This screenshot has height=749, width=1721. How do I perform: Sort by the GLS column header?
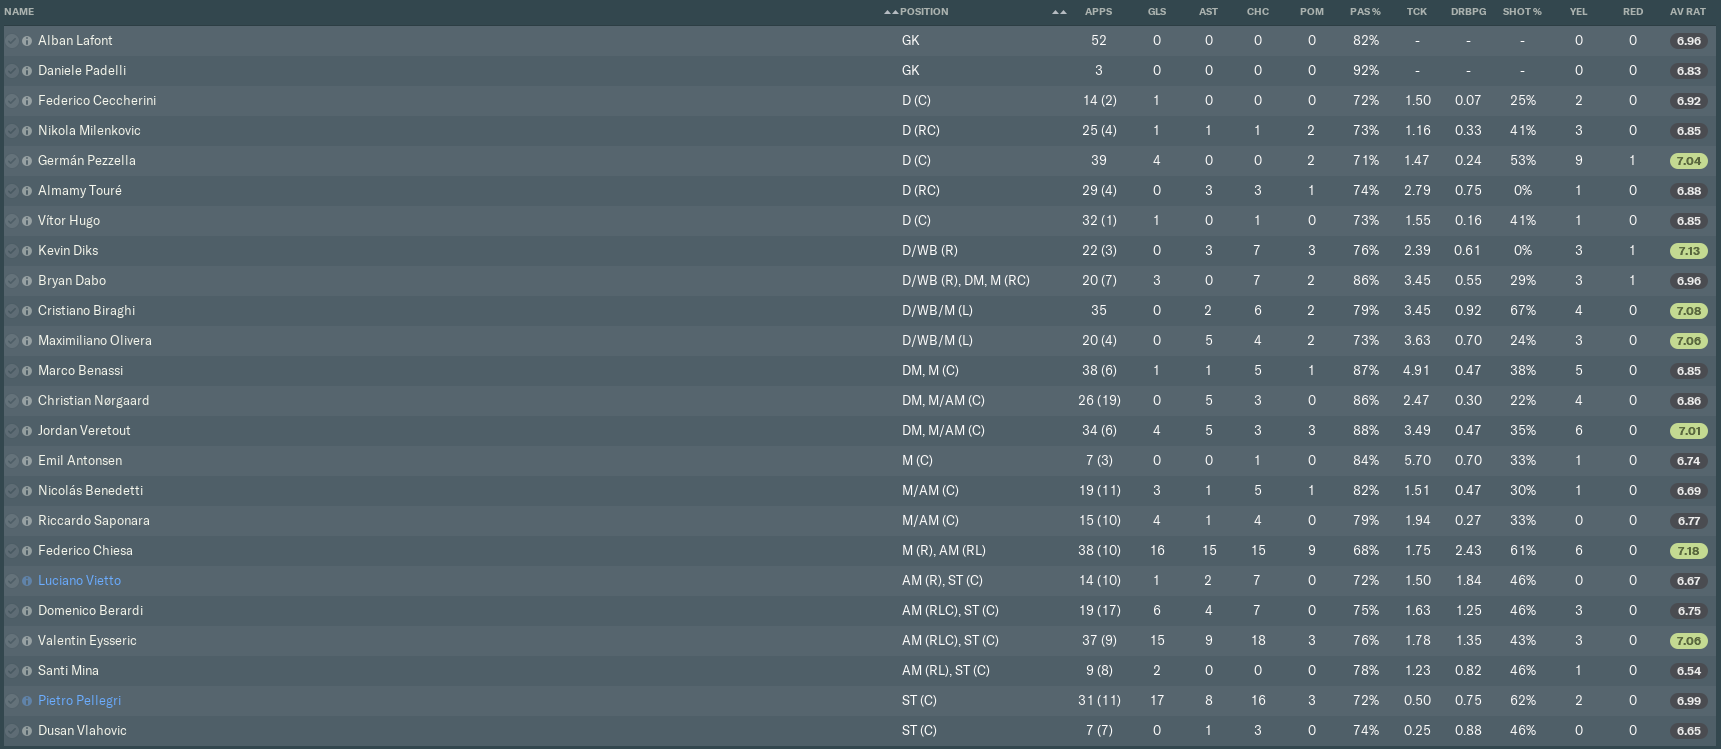pyautogui.click(x=1156, y=12)
